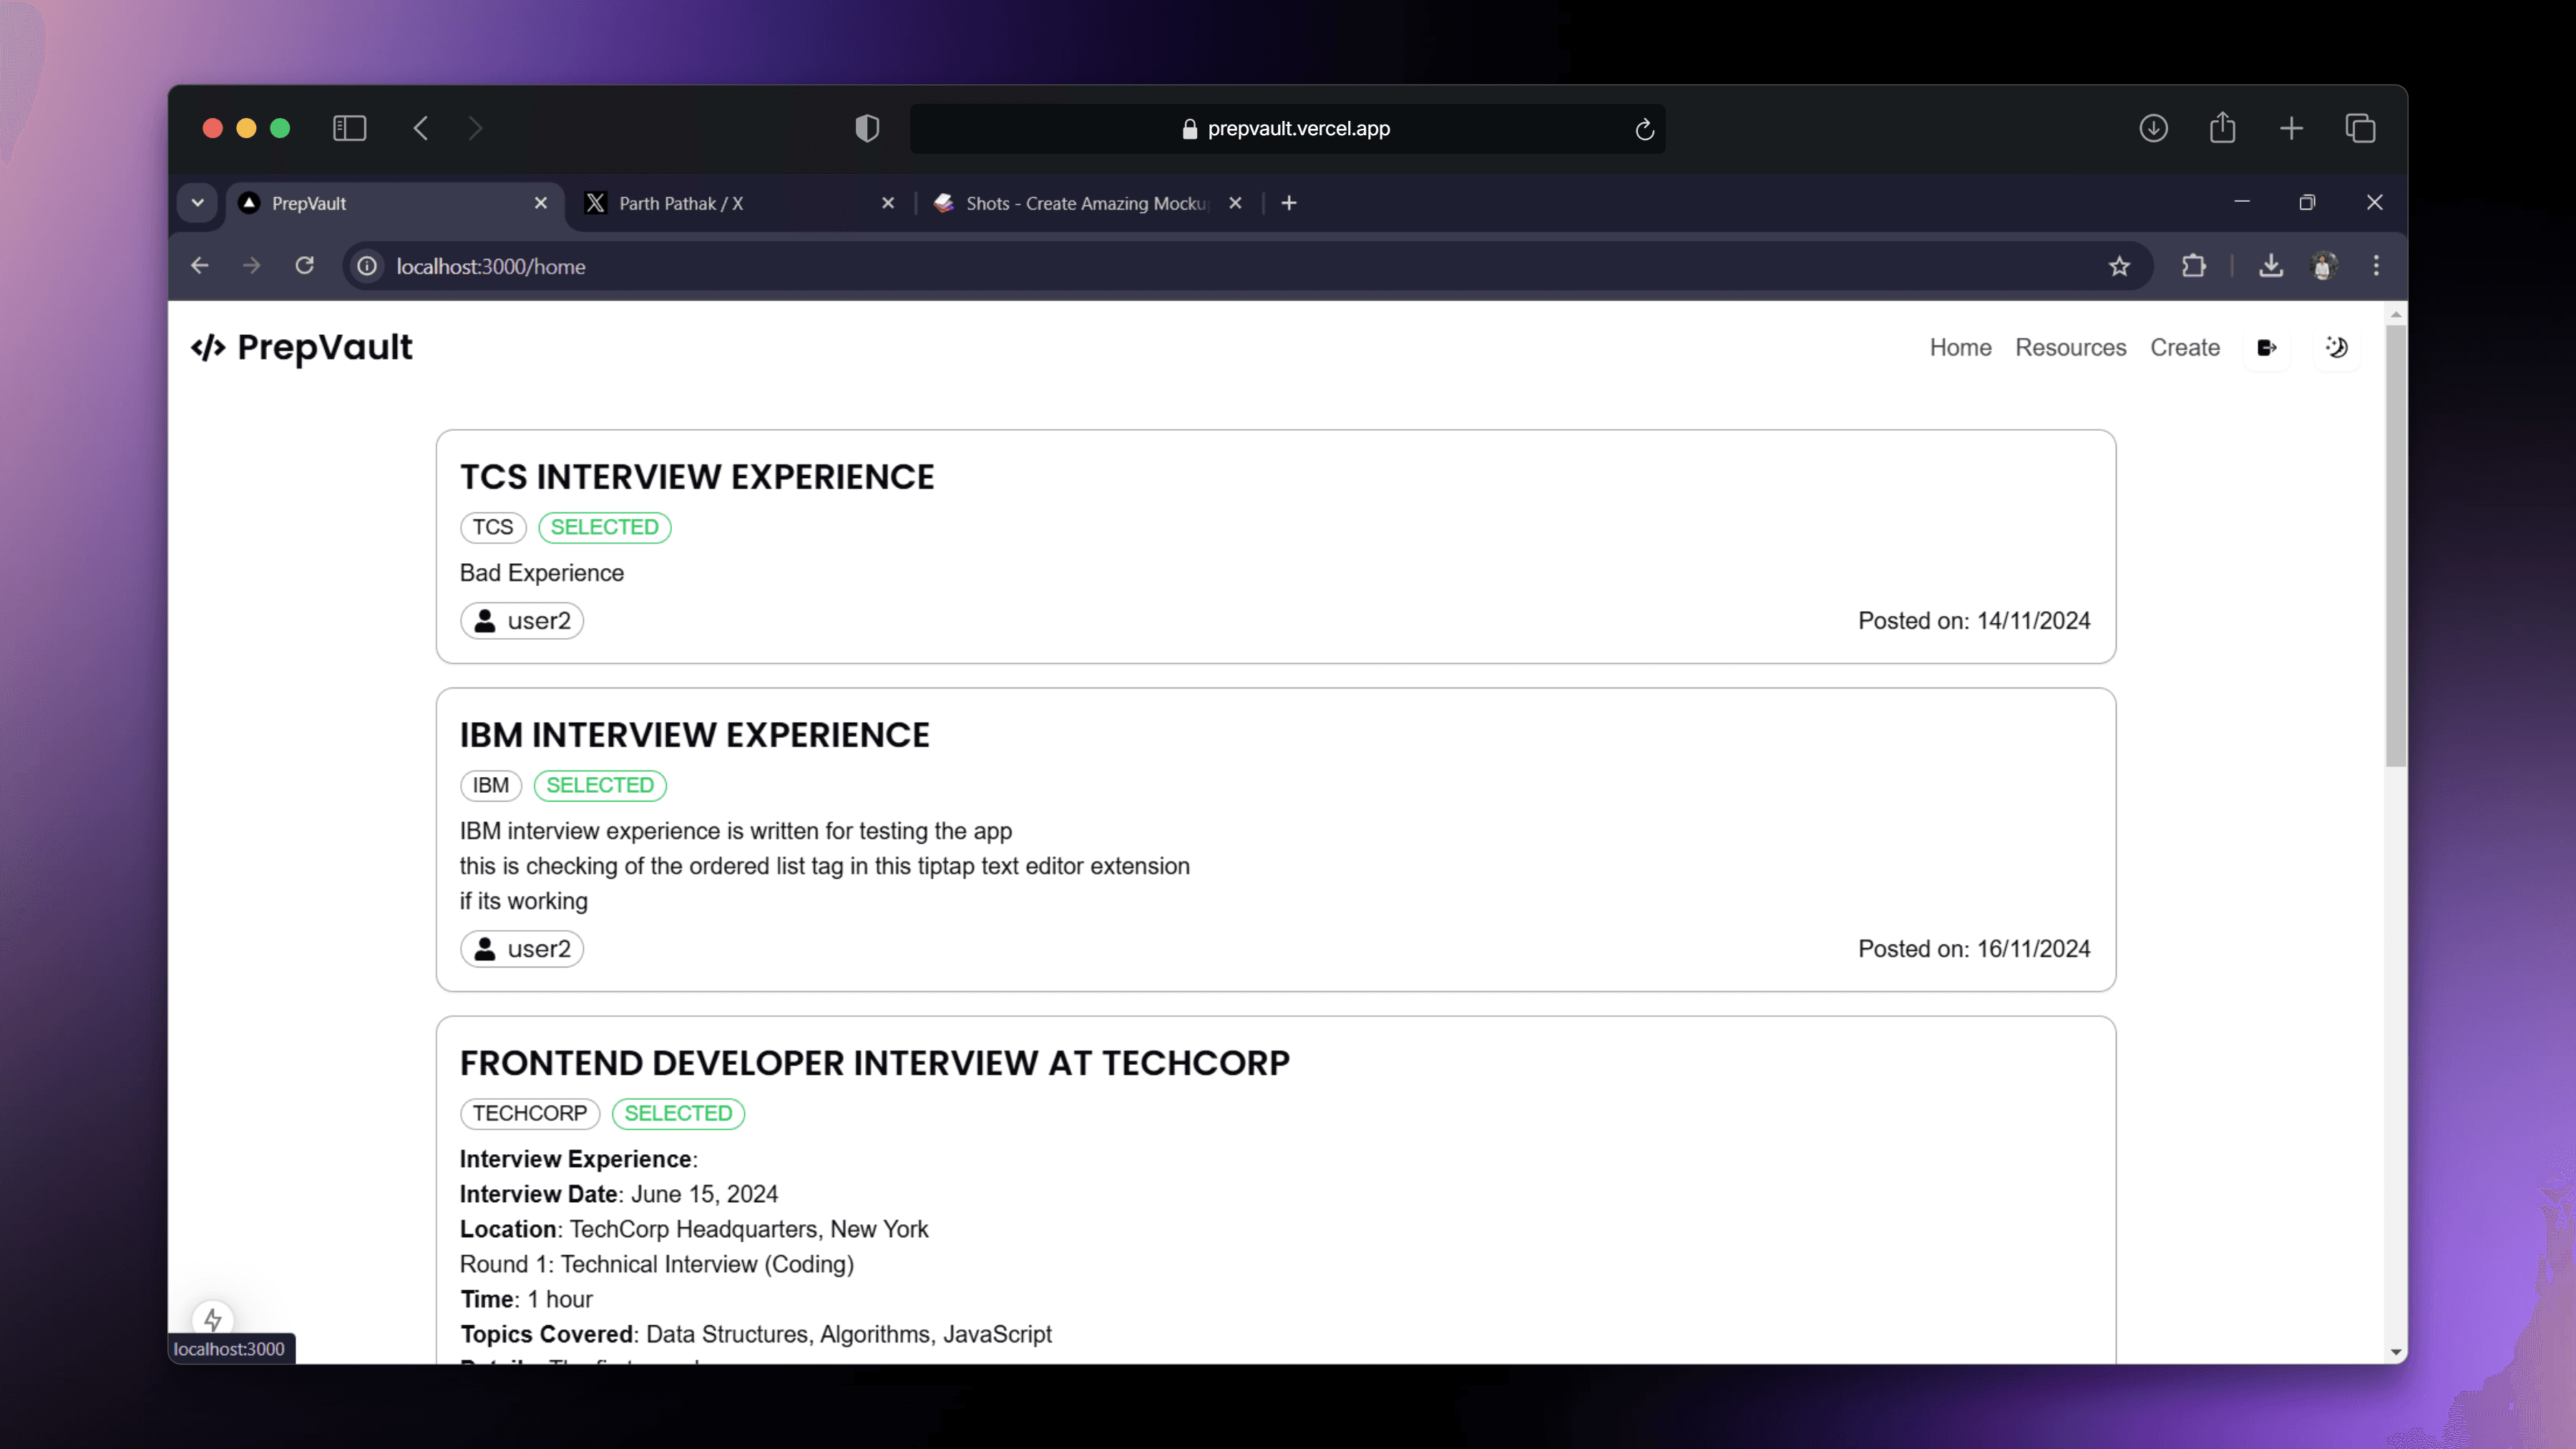Open the Share icon in Safari toolbar
Image resolution: width=2576 pixels, height=1449 pixels.
(2222, 127)
